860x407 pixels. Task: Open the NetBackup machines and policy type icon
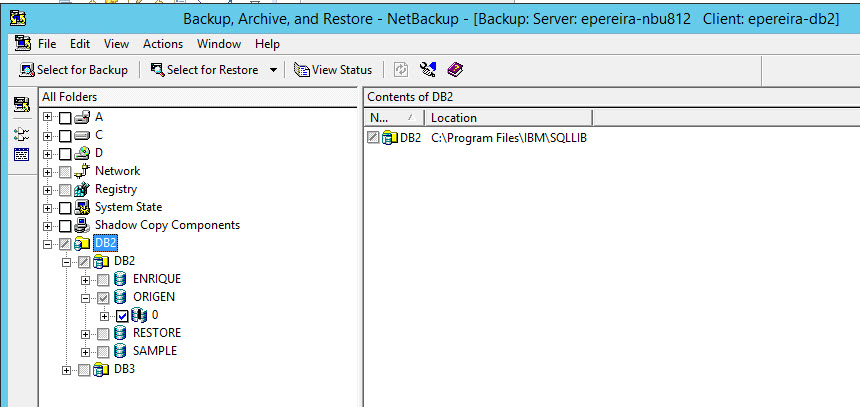click(428, 70)
